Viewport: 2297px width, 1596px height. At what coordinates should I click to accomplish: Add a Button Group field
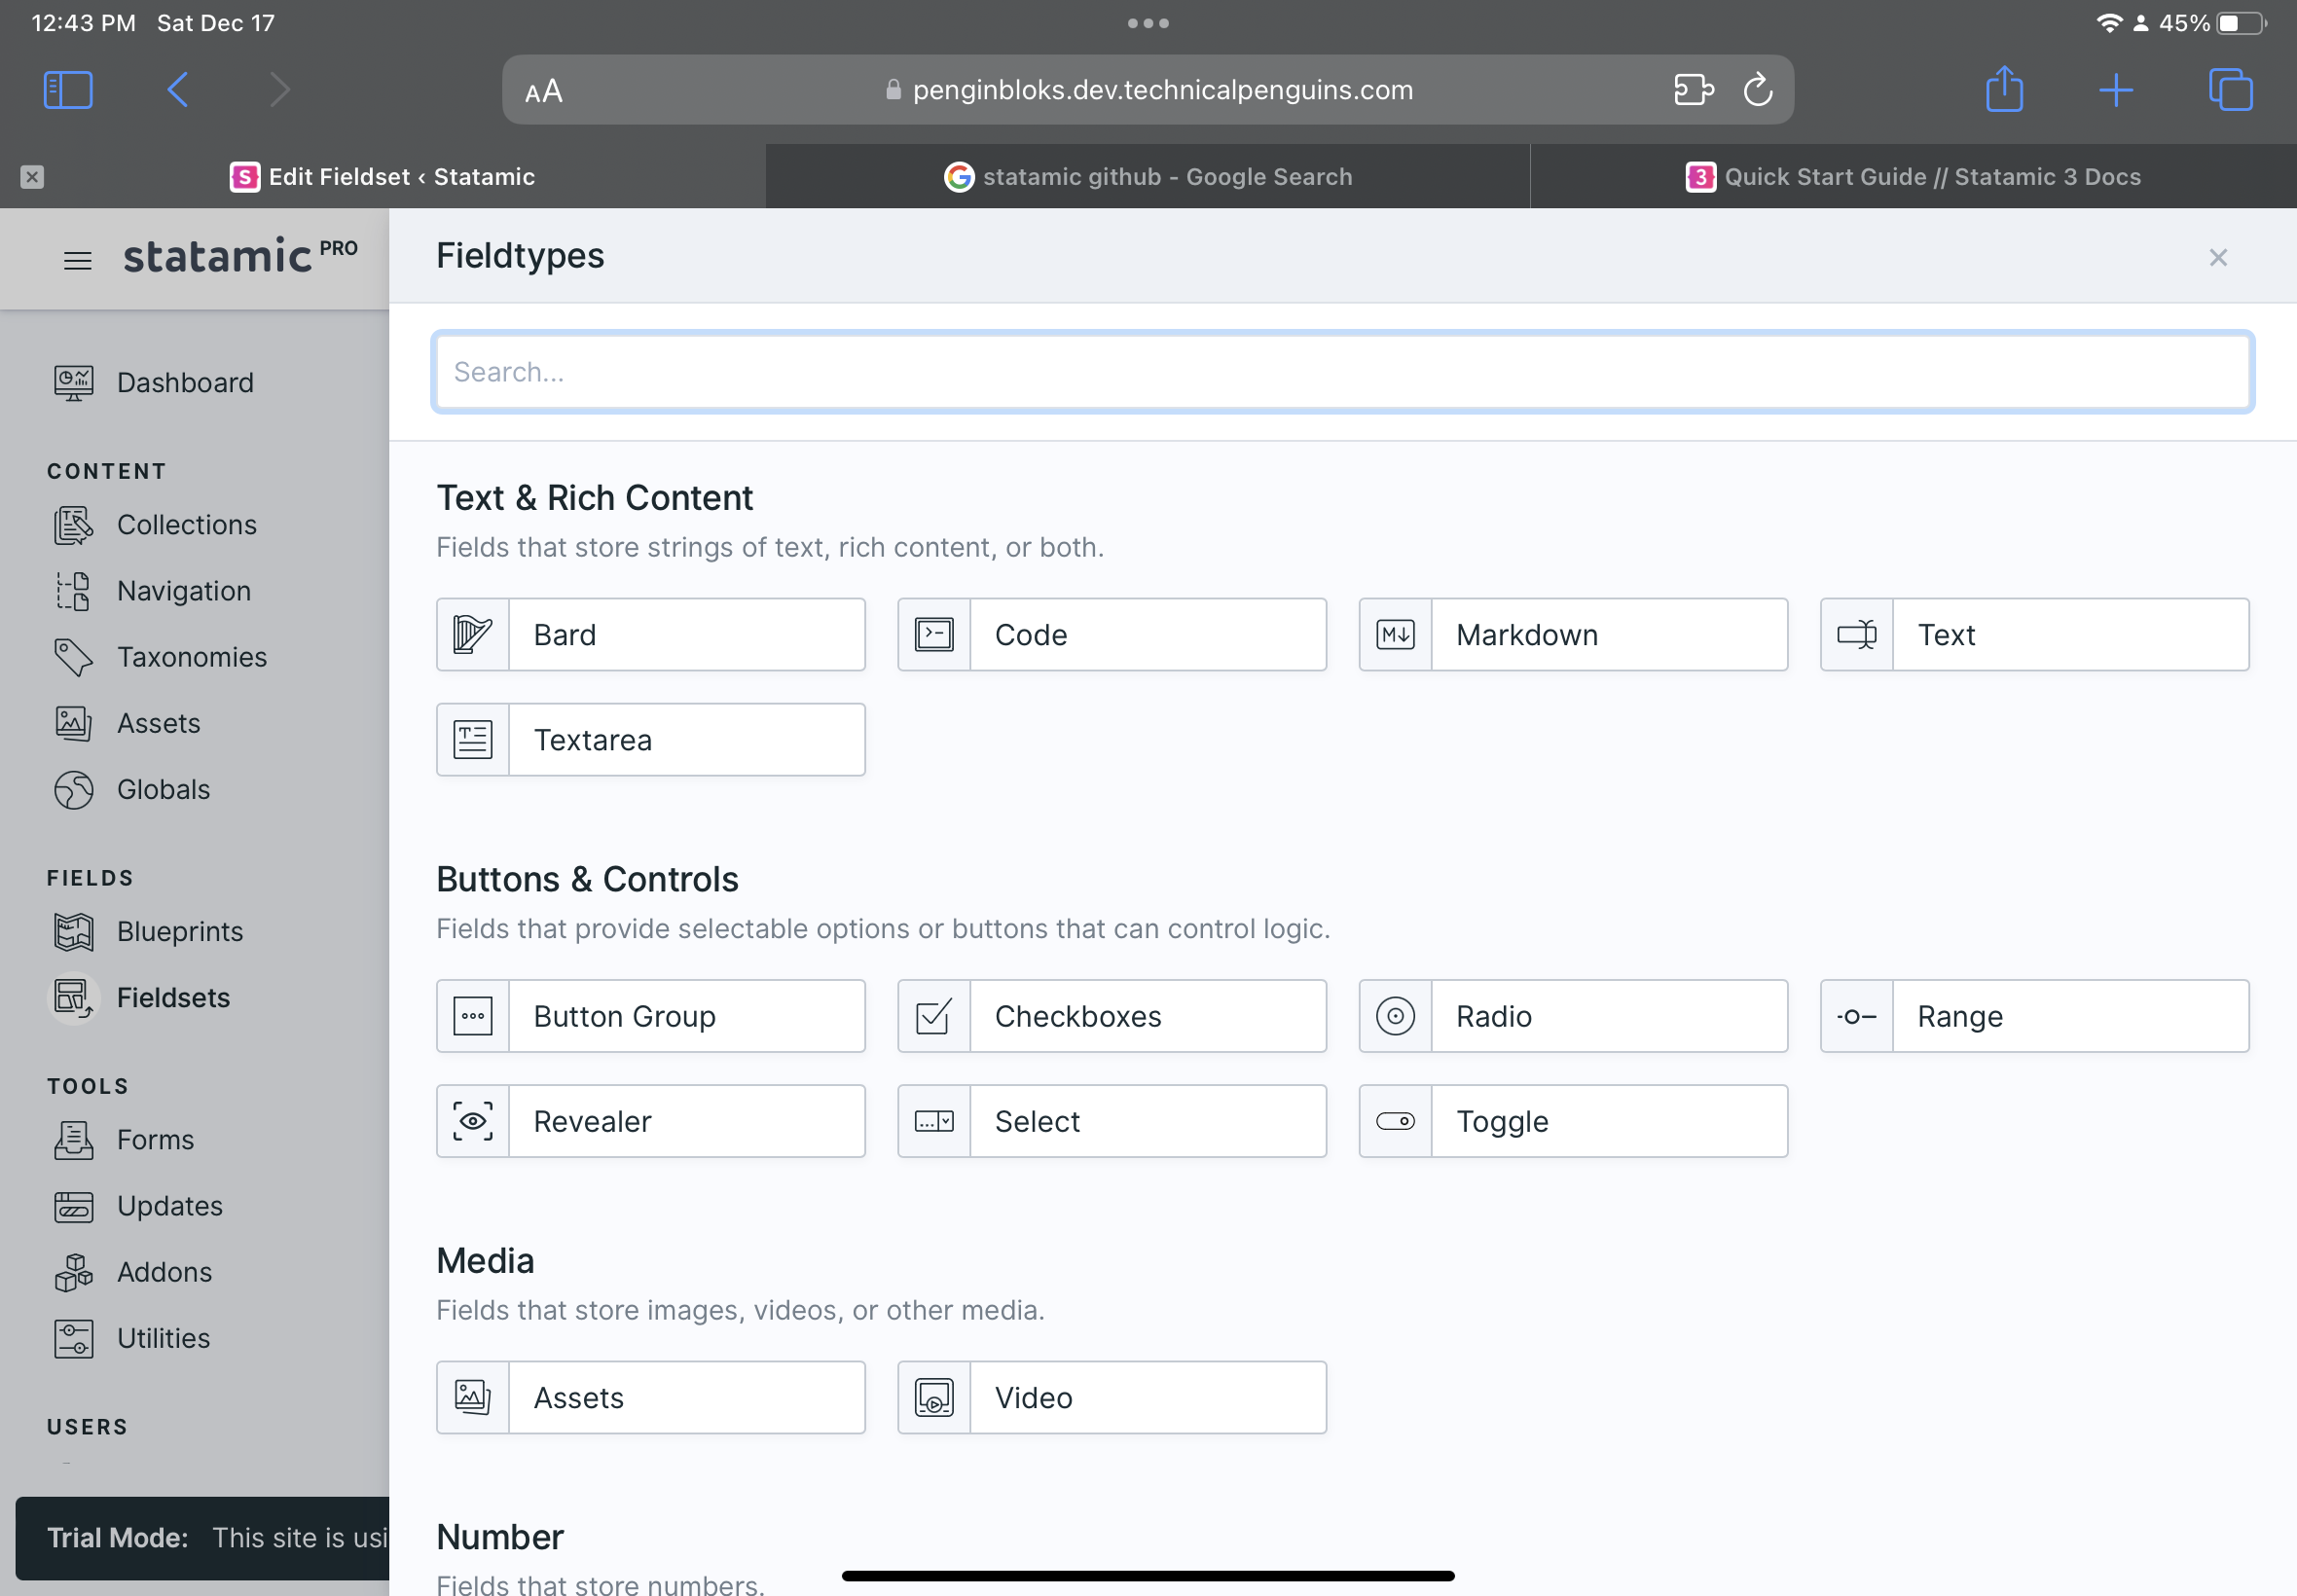point(651,1016)
